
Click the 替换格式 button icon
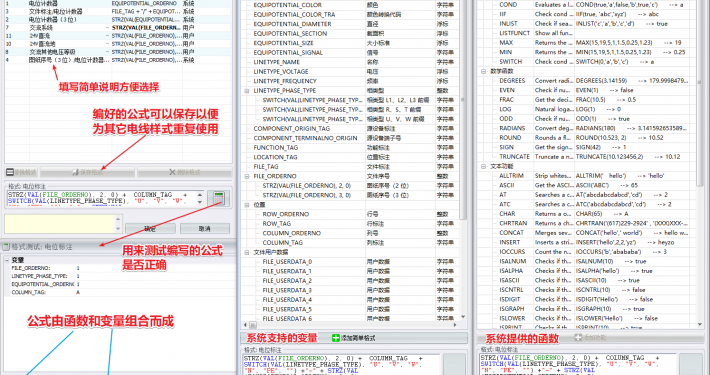pos(10,173)
